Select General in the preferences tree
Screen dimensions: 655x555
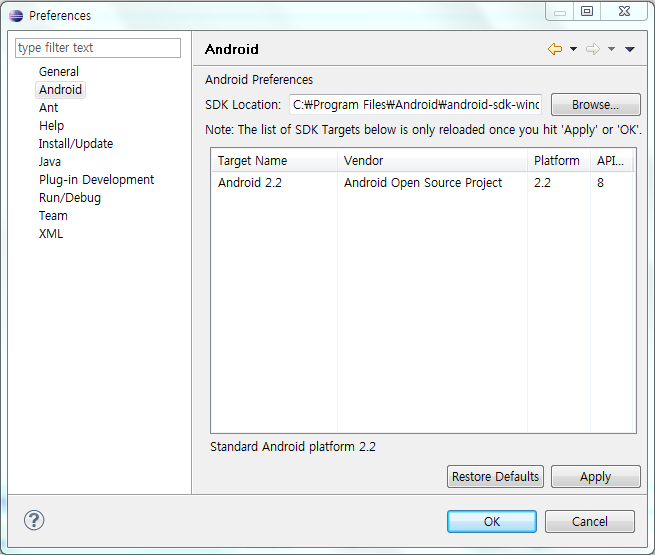pos(59,71)
